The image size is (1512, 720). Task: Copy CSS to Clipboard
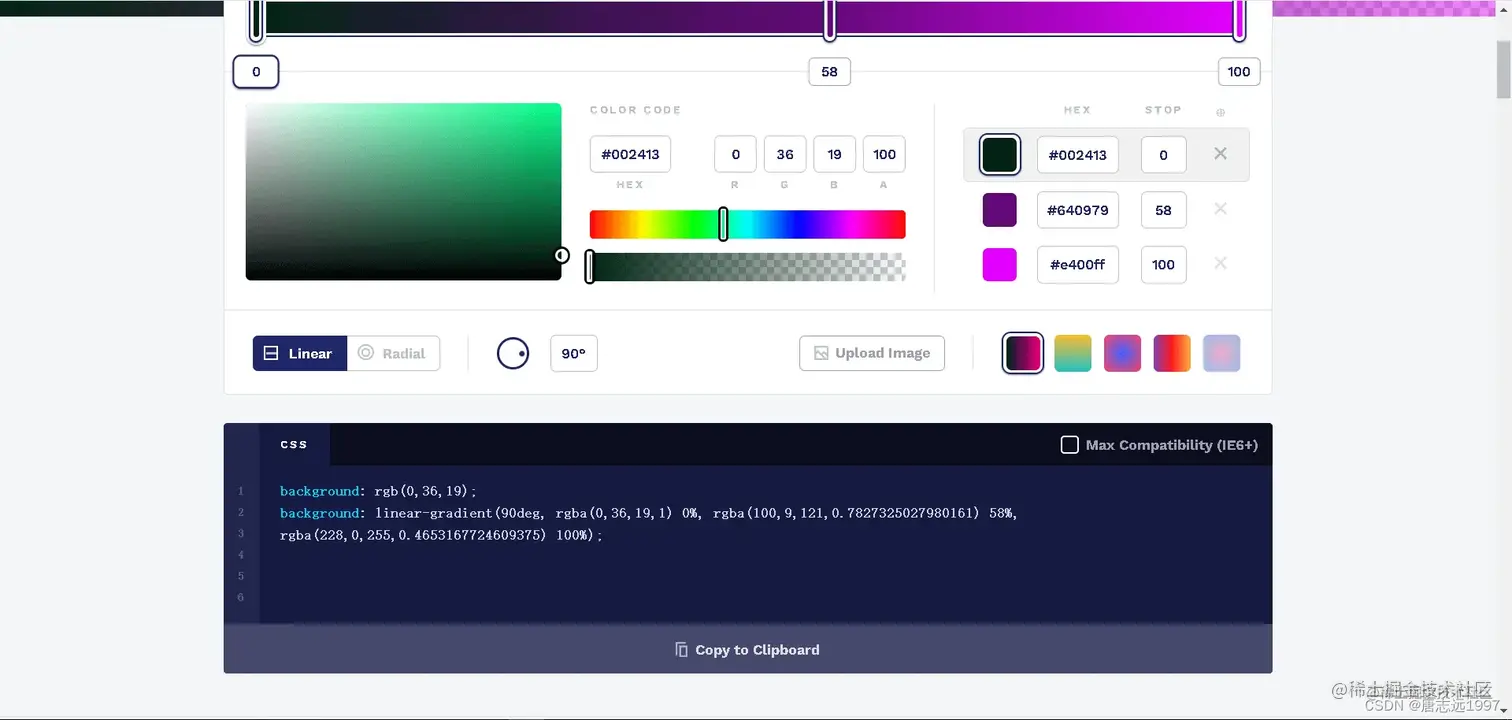[748, 649]
